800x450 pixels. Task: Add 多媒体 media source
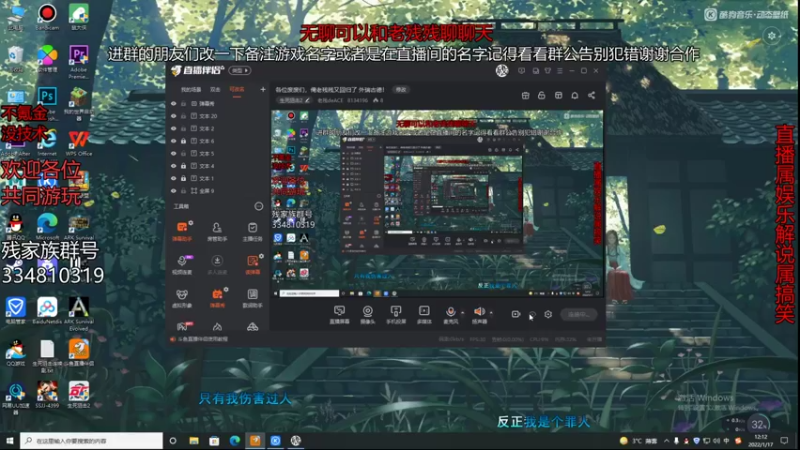coord(424,314)
